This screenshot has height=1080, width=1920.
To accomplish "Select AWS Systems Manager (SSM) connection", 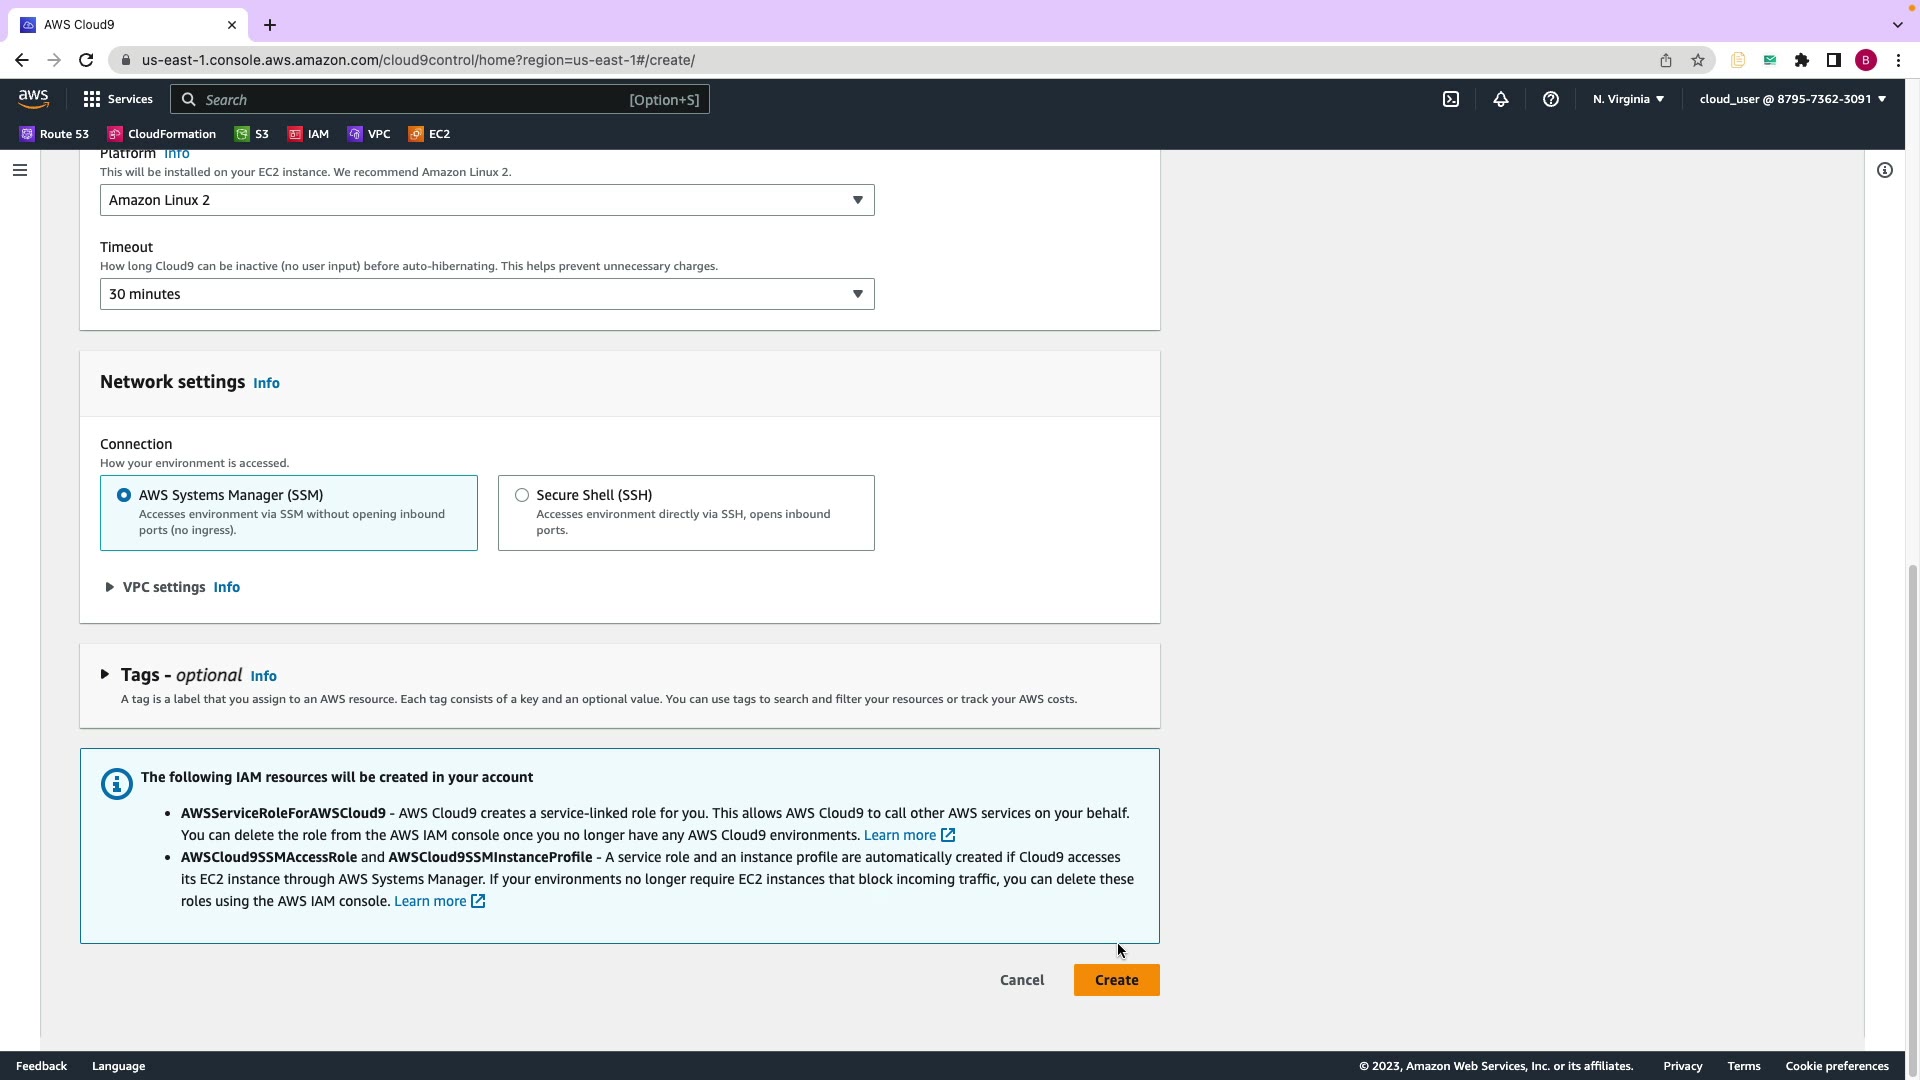I will pyautogui.click(x=124, y=495).
